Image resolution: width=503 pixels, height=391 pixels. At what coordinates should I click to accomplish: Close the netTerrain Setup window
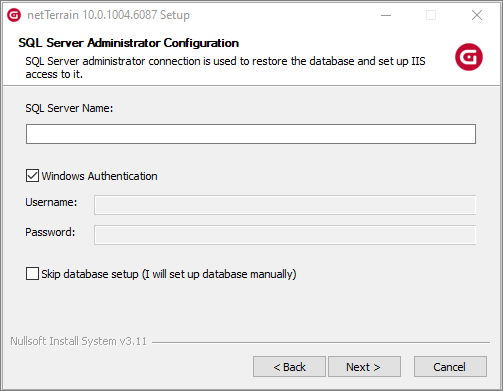coord(477,15)
